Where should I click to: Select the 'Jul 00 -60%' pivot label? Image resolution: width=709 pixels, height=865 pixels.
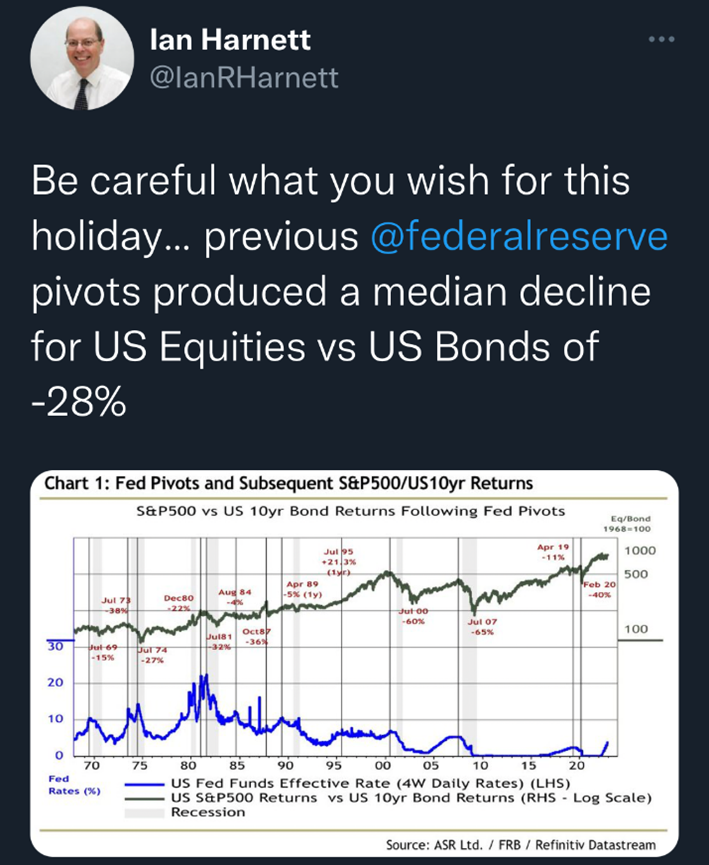tap(413, 615)
